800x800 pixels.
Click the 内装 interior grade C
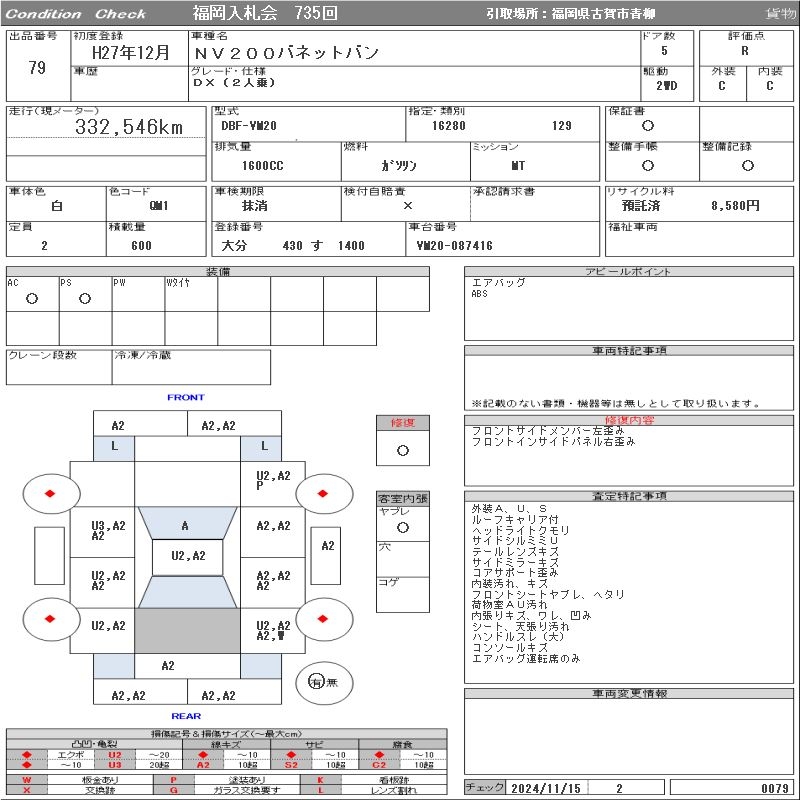(769, 86)
